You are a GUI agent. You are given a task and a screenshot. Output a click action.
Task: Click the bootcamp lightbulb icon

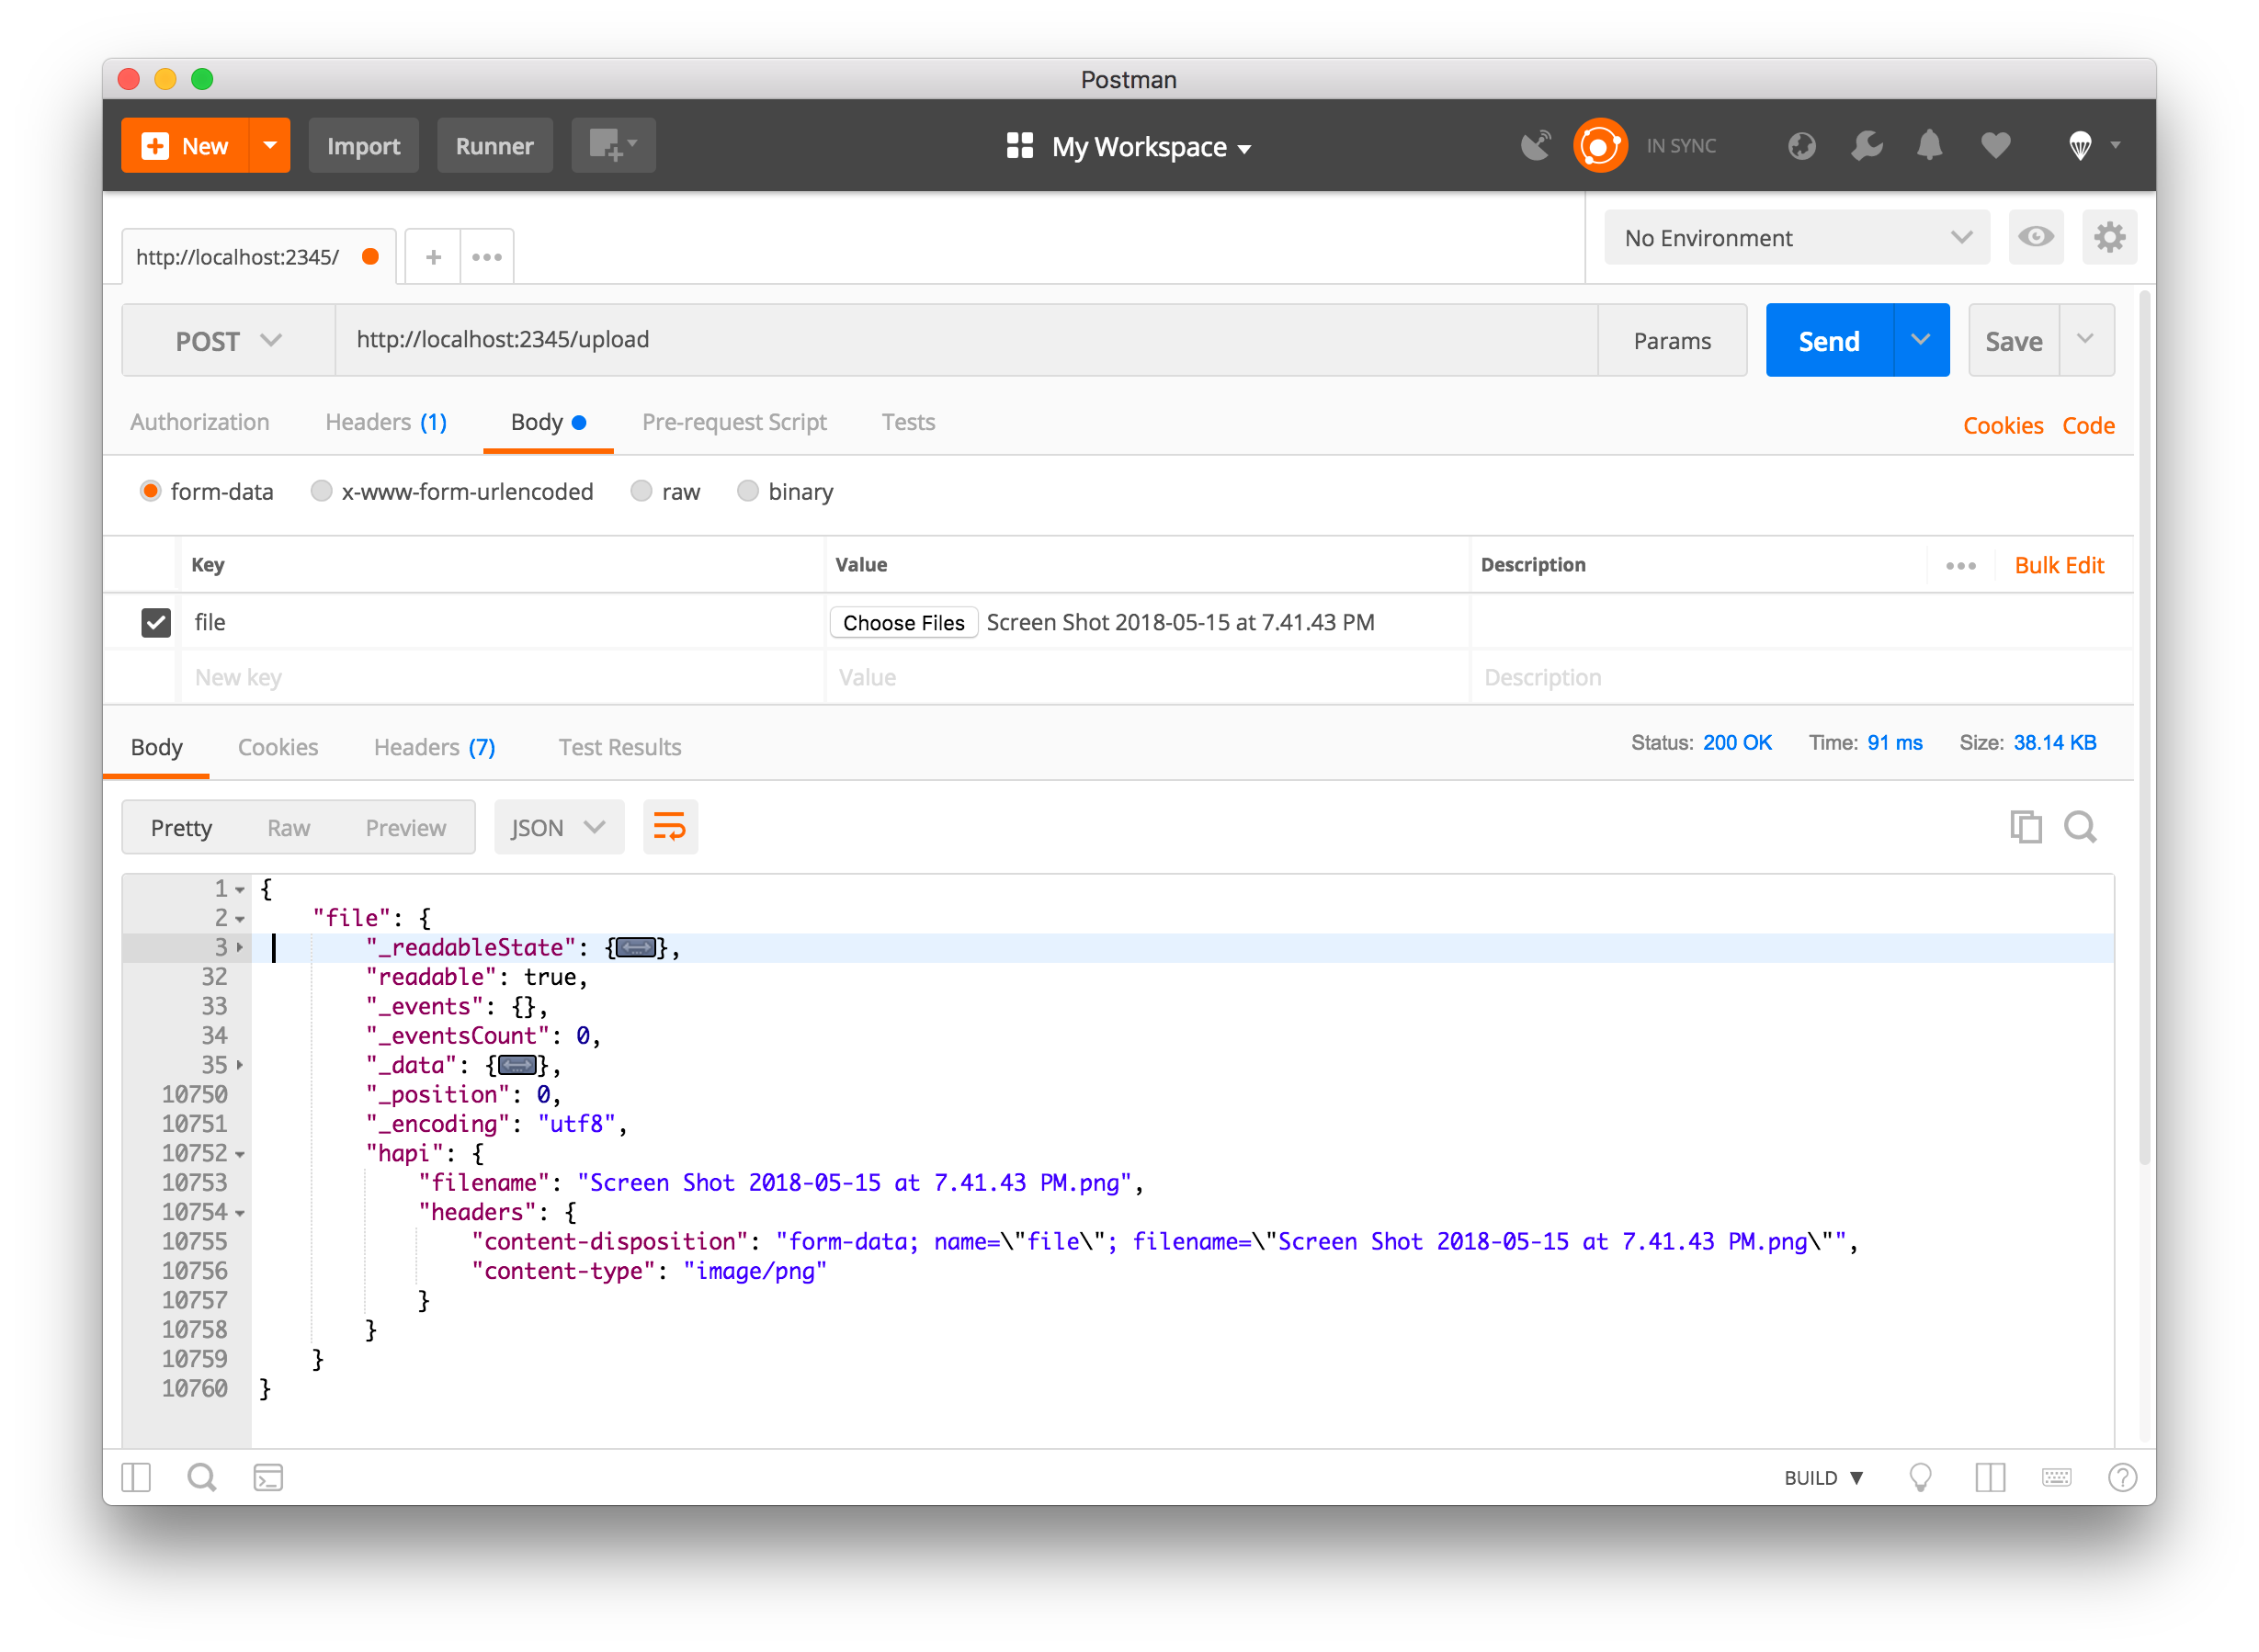pyautogui.click(x=1920, y=1478)
